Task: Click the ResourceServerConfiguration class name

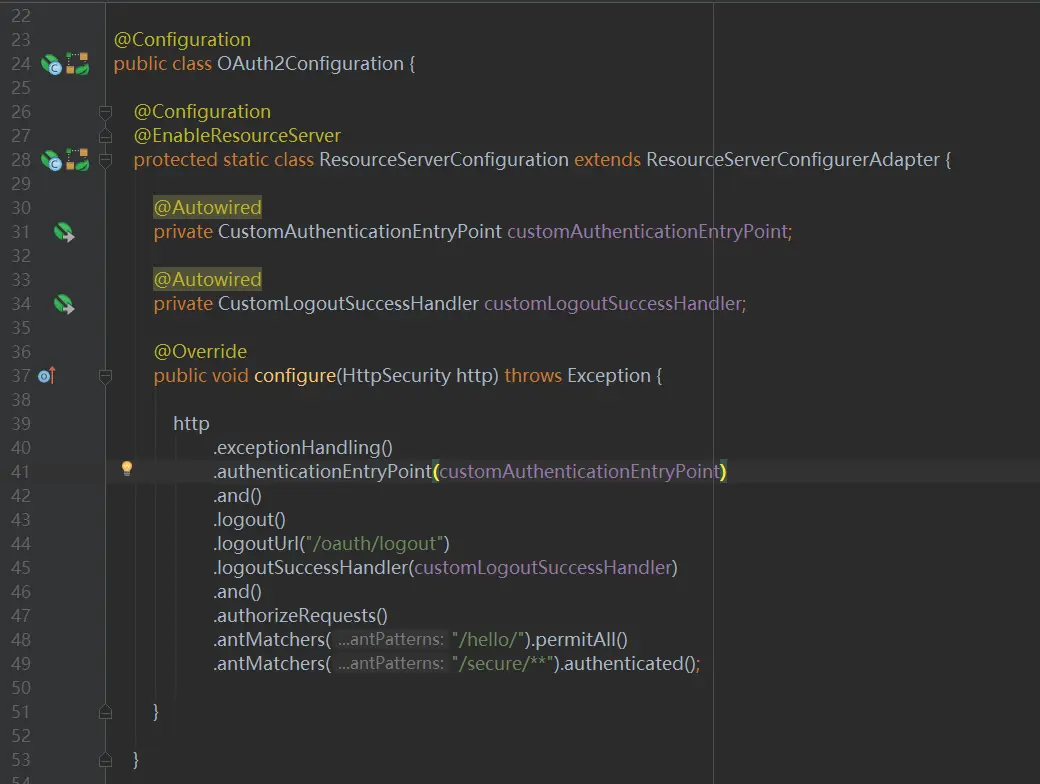Action: tap(444, 160)
